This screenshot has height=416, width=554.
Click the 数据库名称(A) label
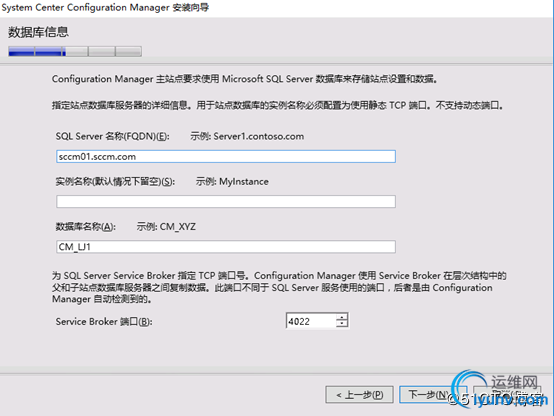point(86,227)
